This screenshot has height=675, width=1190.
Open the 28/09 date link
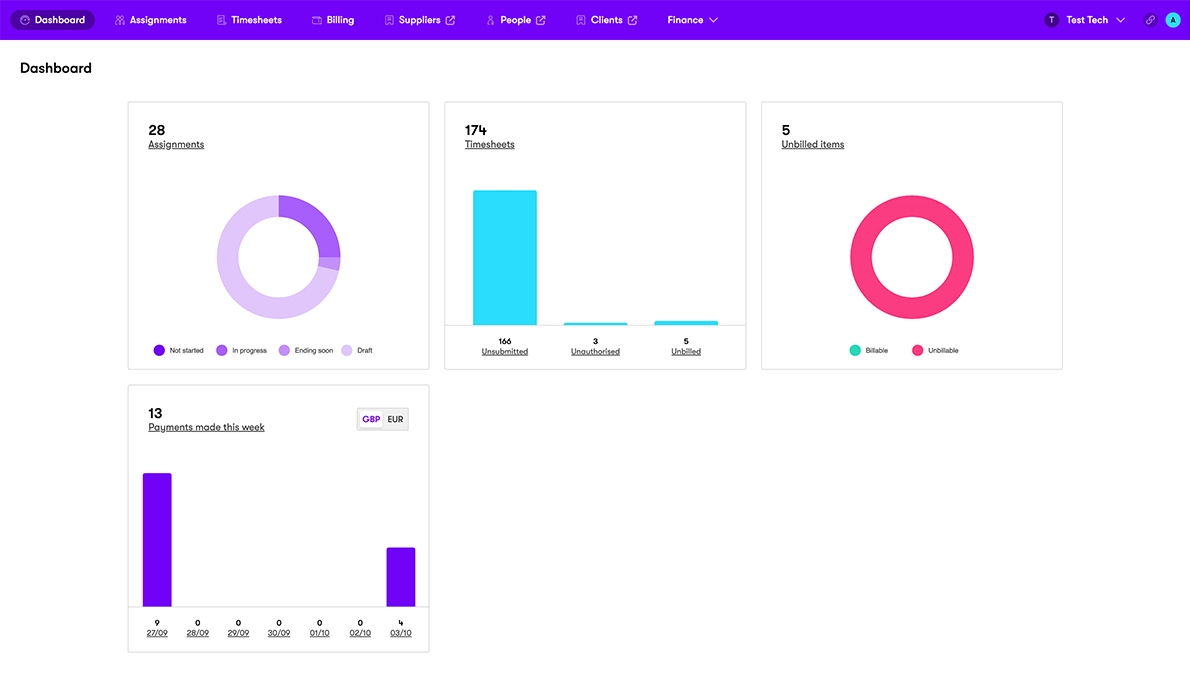[197, 633]
